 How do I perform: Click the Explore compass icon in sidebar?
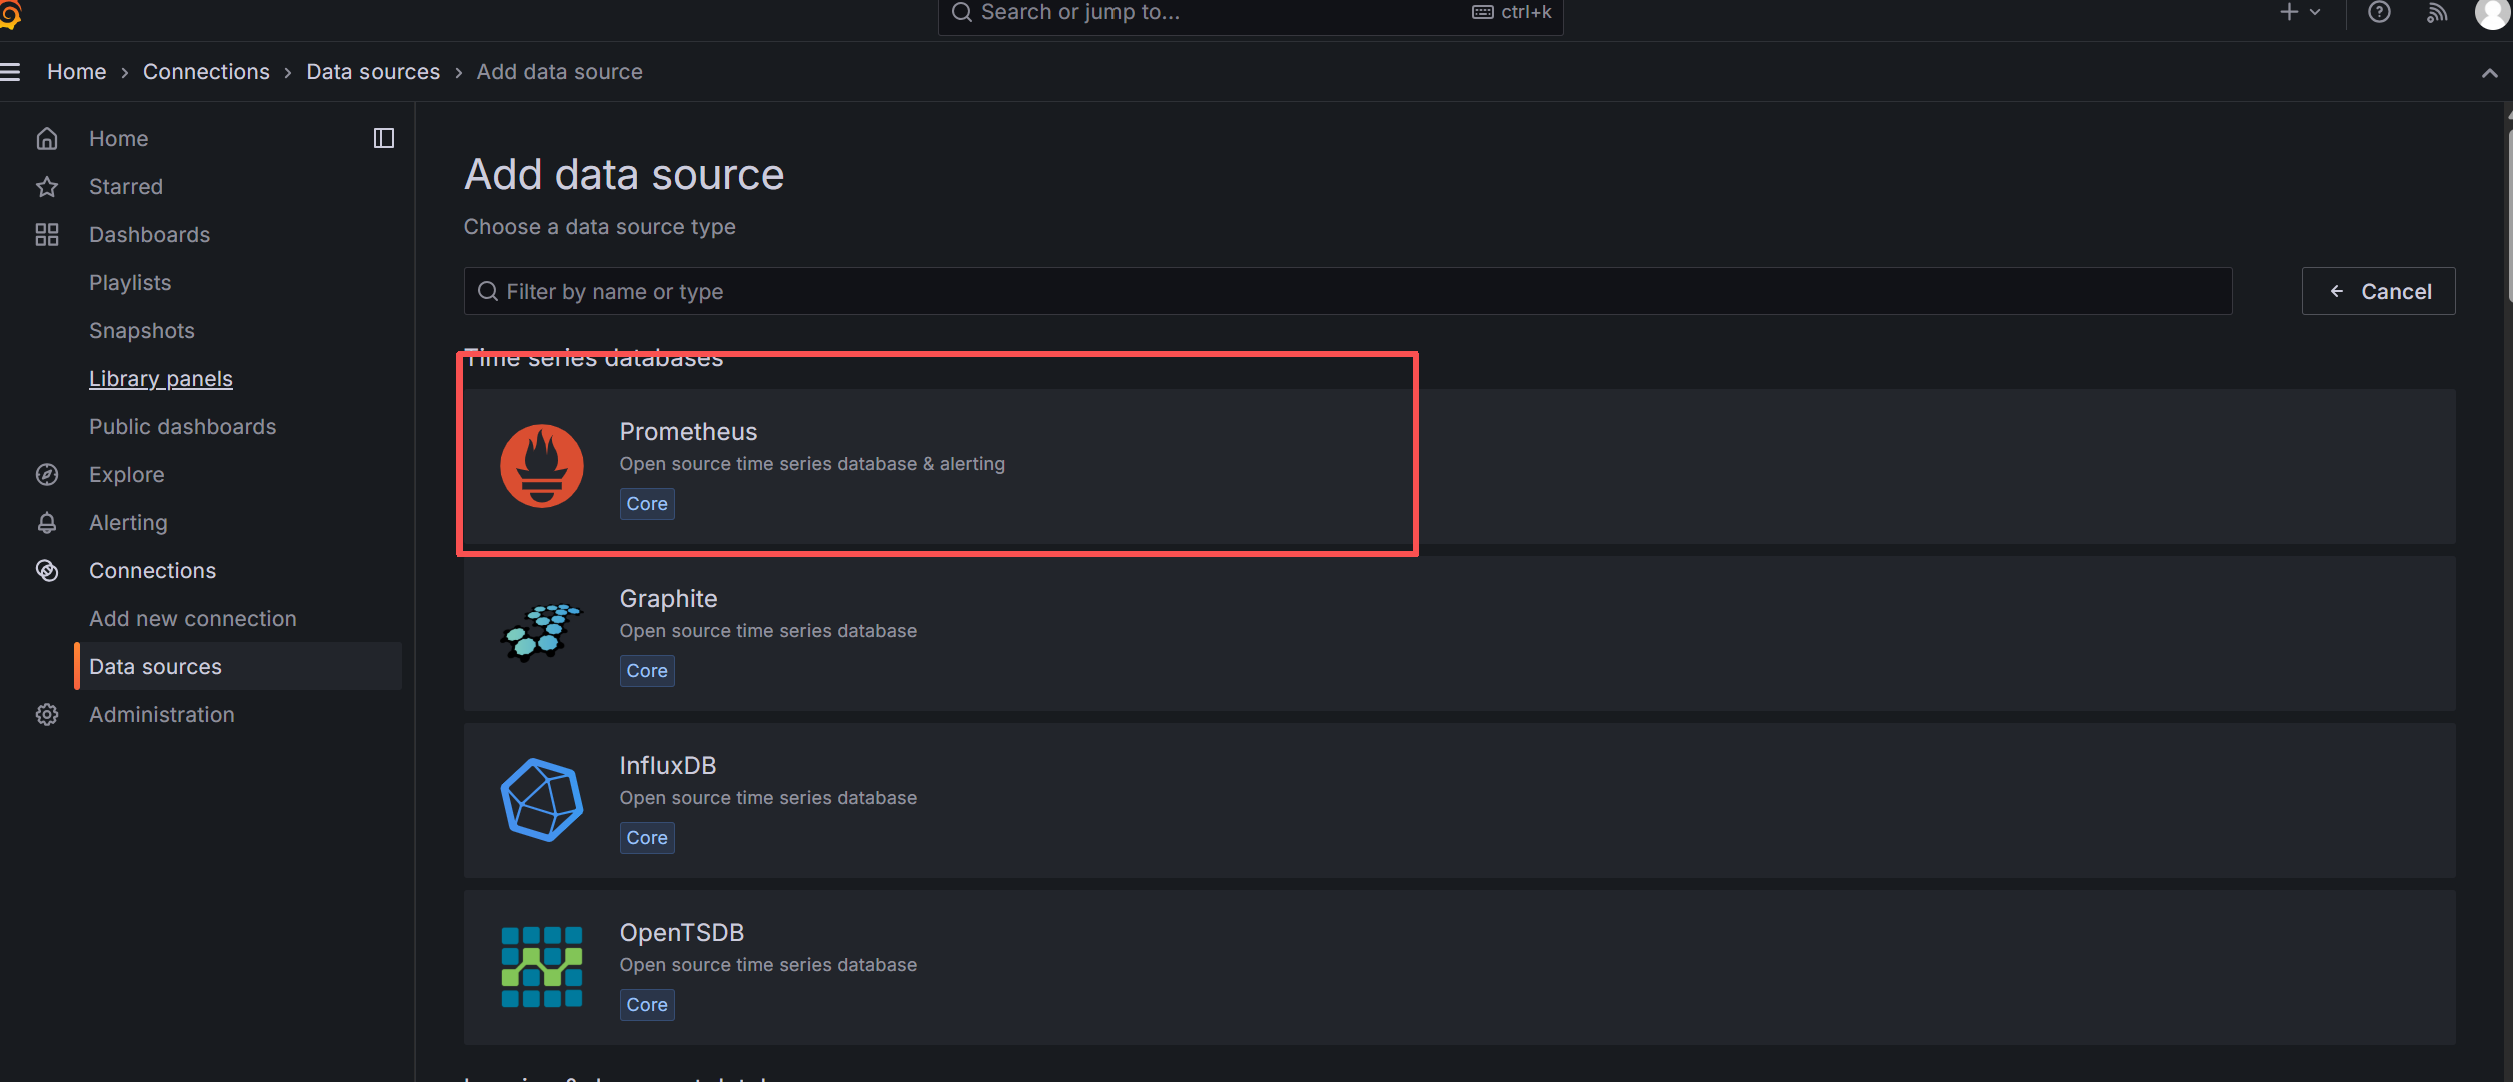point(47,475)
